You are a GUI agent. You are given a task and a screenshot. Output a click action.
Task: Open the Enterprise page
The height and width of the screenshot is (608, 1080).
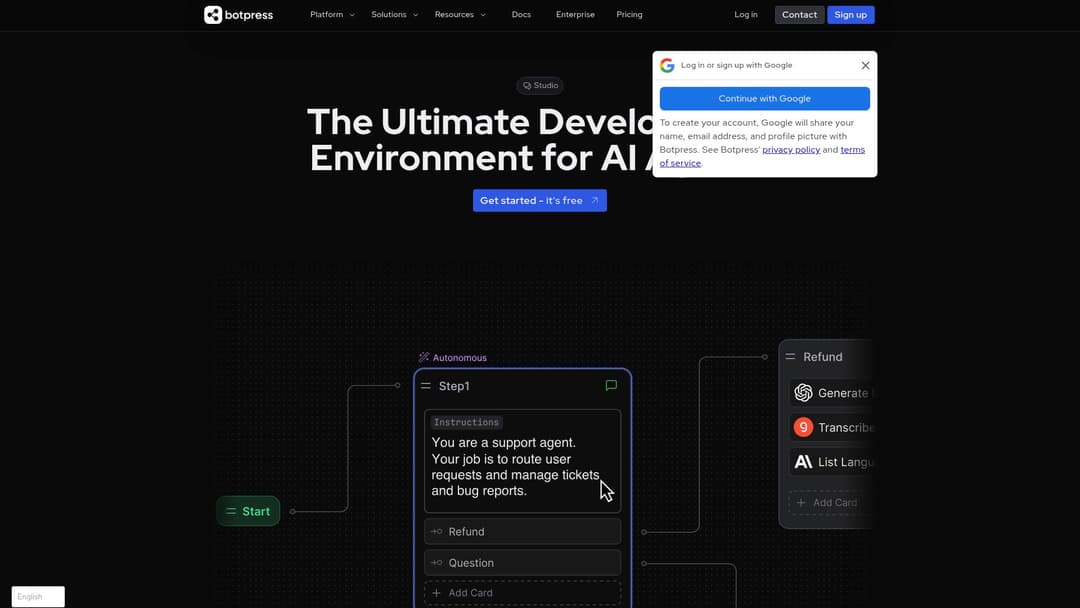click(x=575, y=14)
